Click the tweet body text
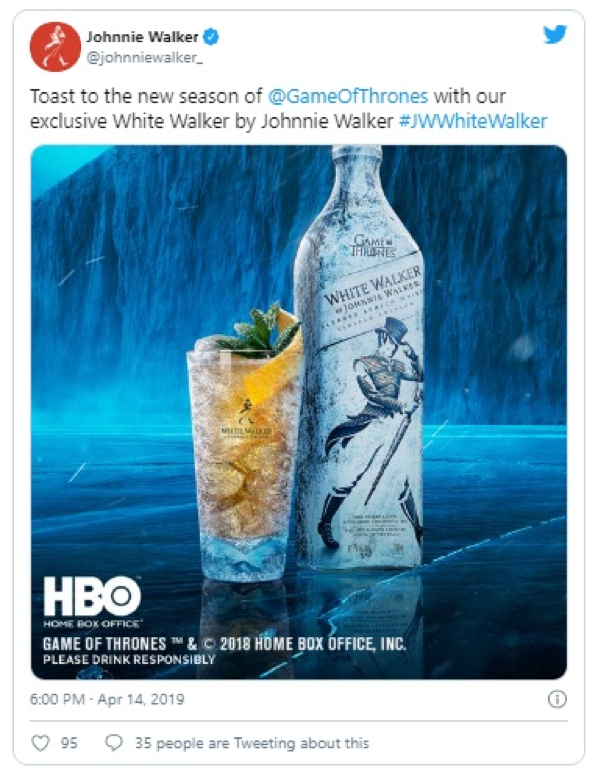The image size is (598, 778). pyautogui.click(x=288, y=109)
